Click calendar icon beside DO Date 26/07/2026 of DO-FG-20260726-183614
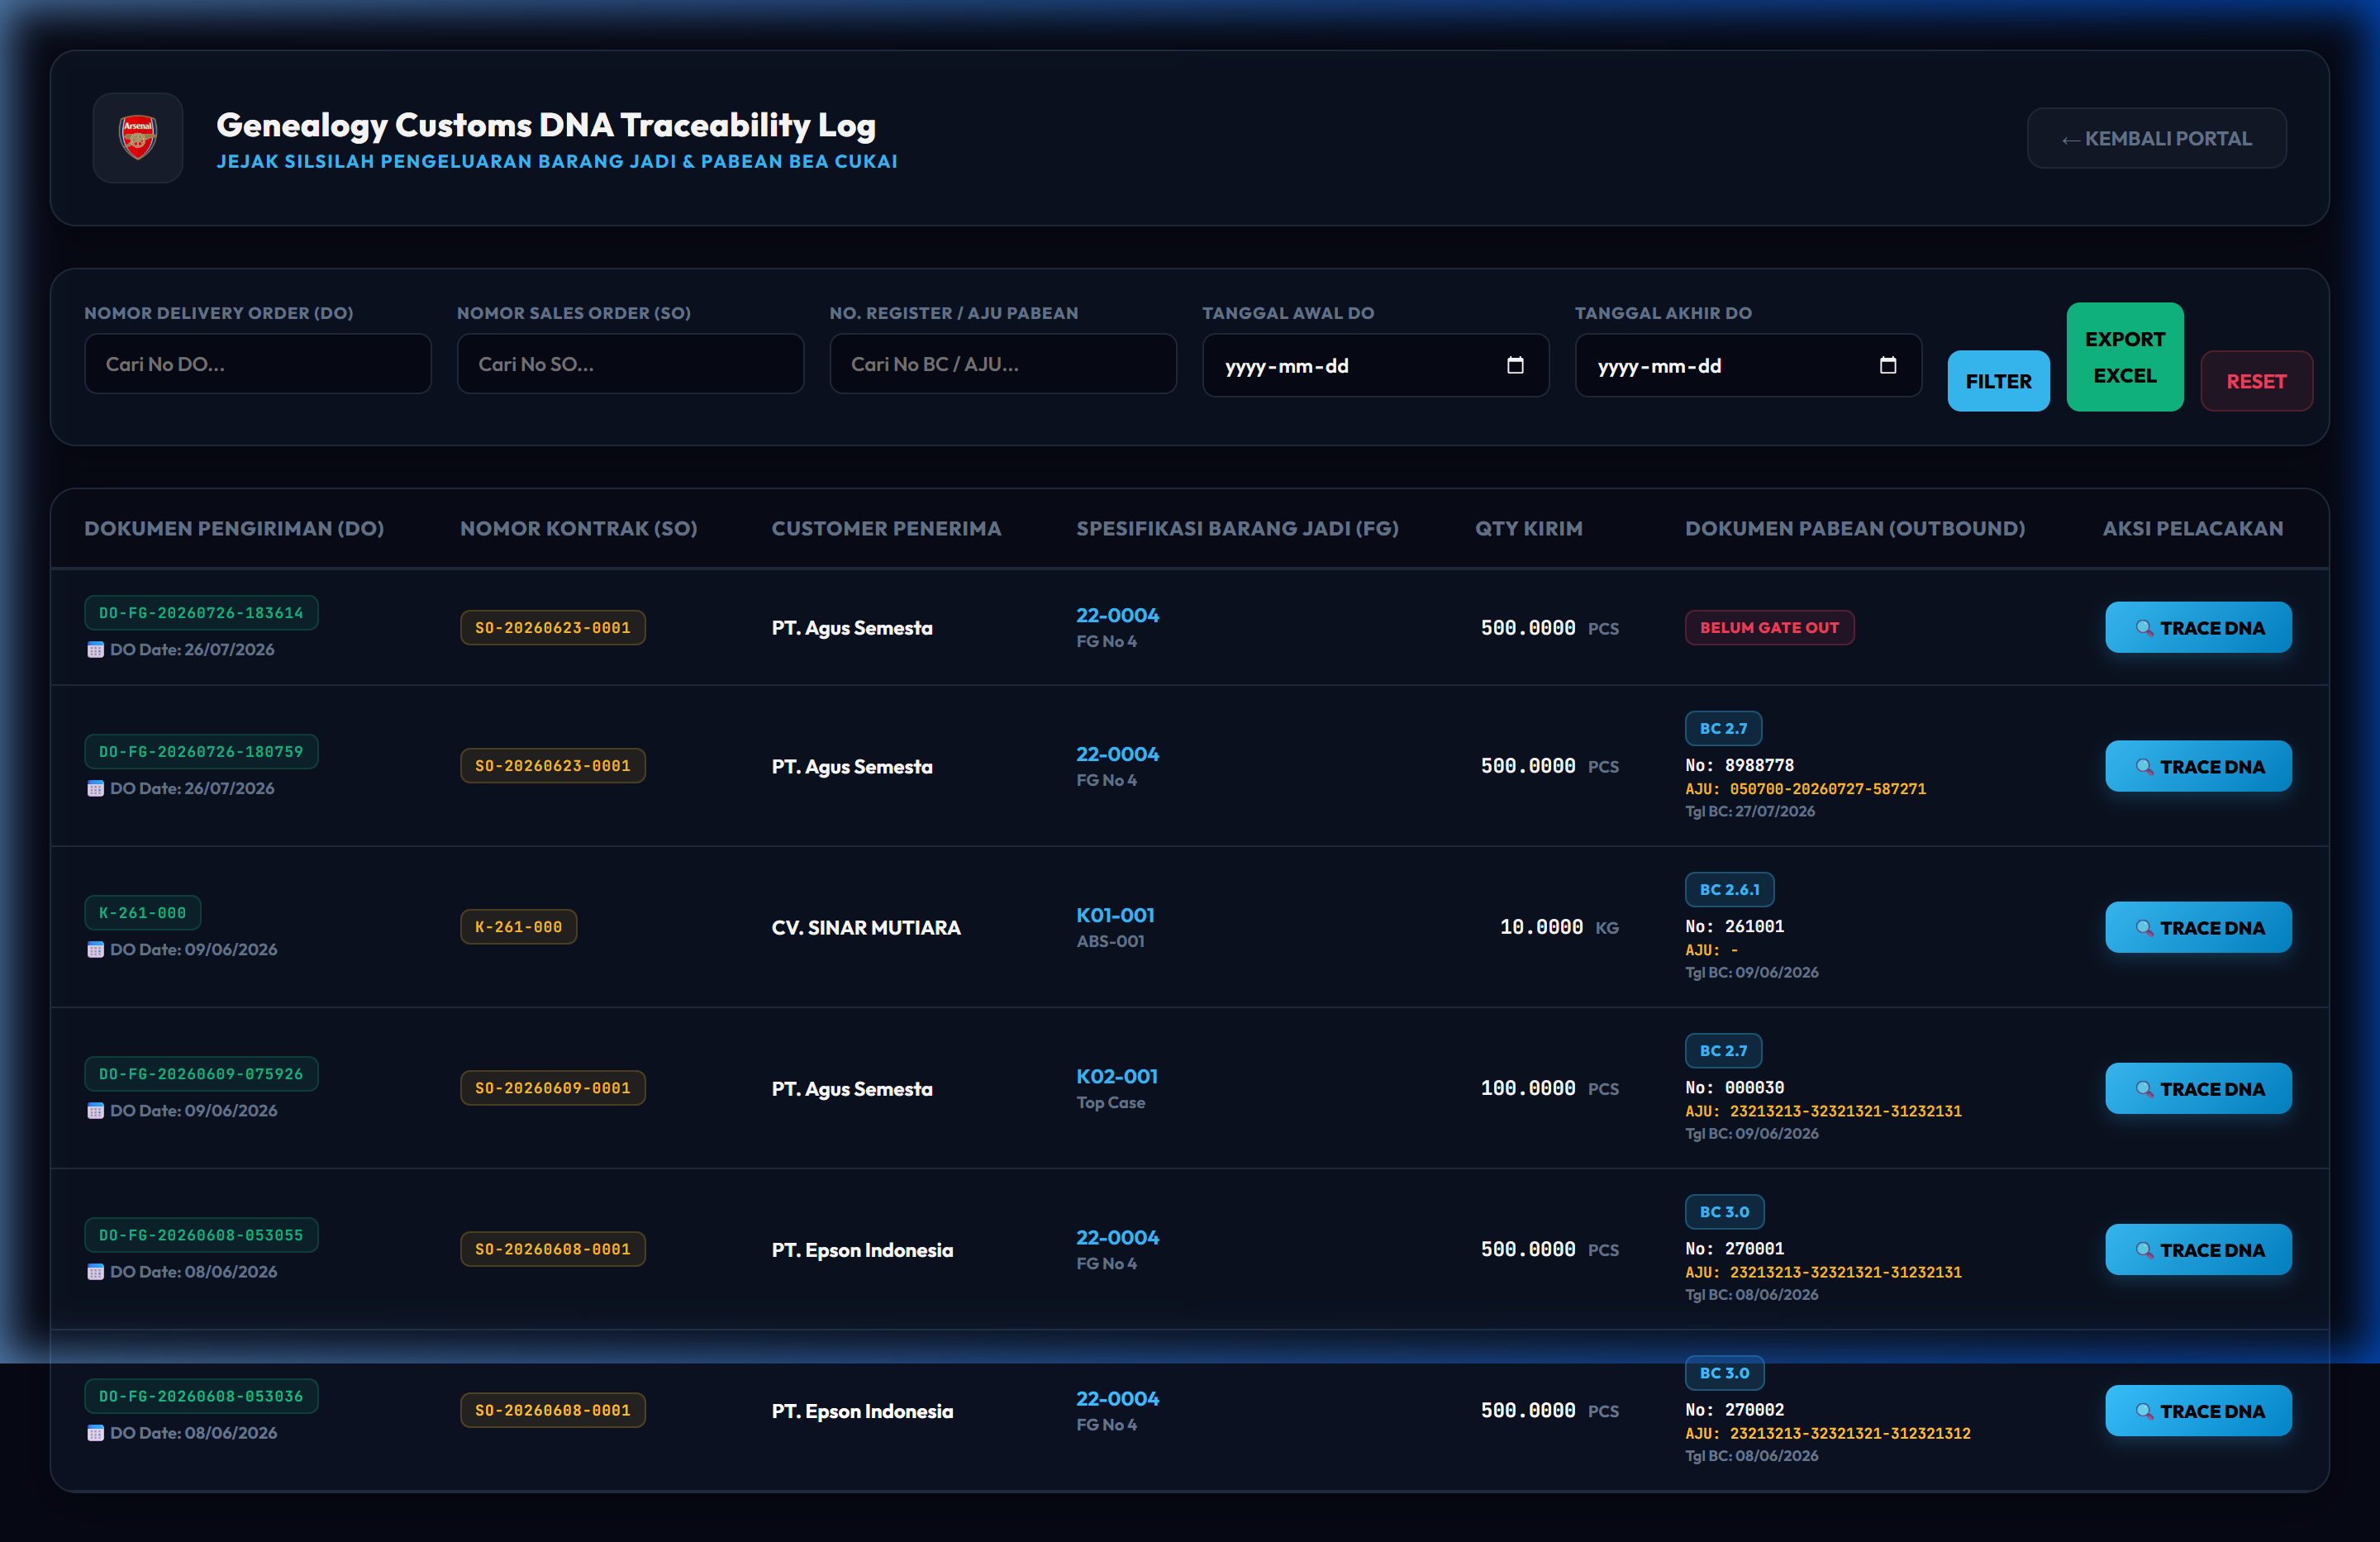2380x1542 pixels. (96, 650)
